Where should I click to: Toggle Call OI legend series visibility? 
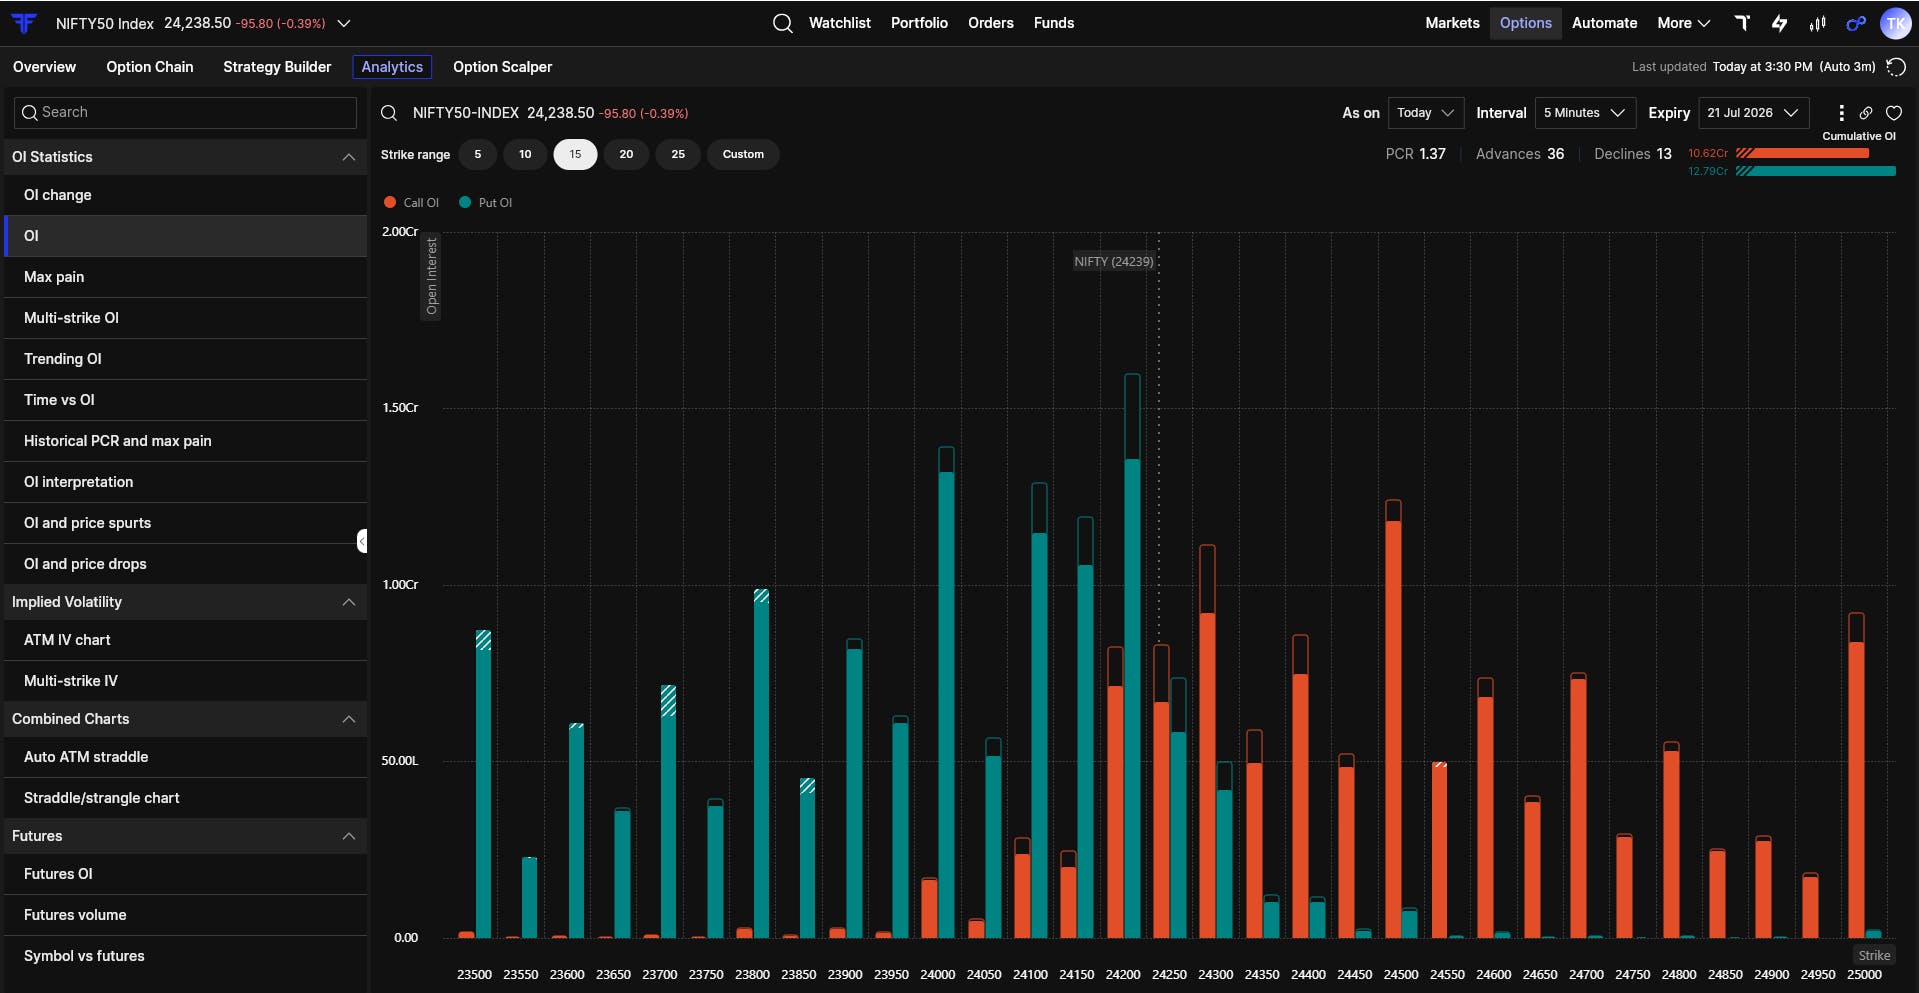411,202
